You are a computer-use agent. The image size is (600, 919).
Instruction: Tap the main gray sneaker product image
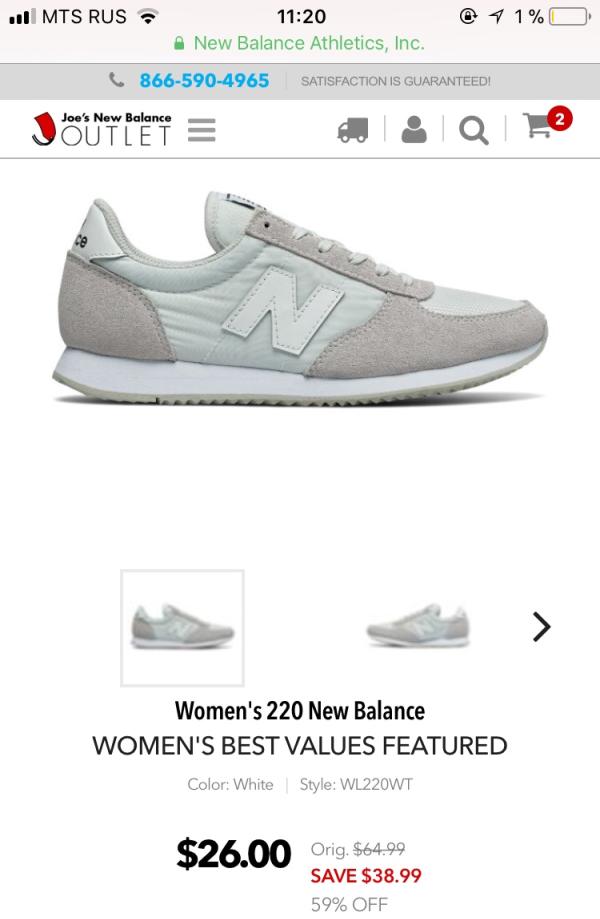pos(299,298)
